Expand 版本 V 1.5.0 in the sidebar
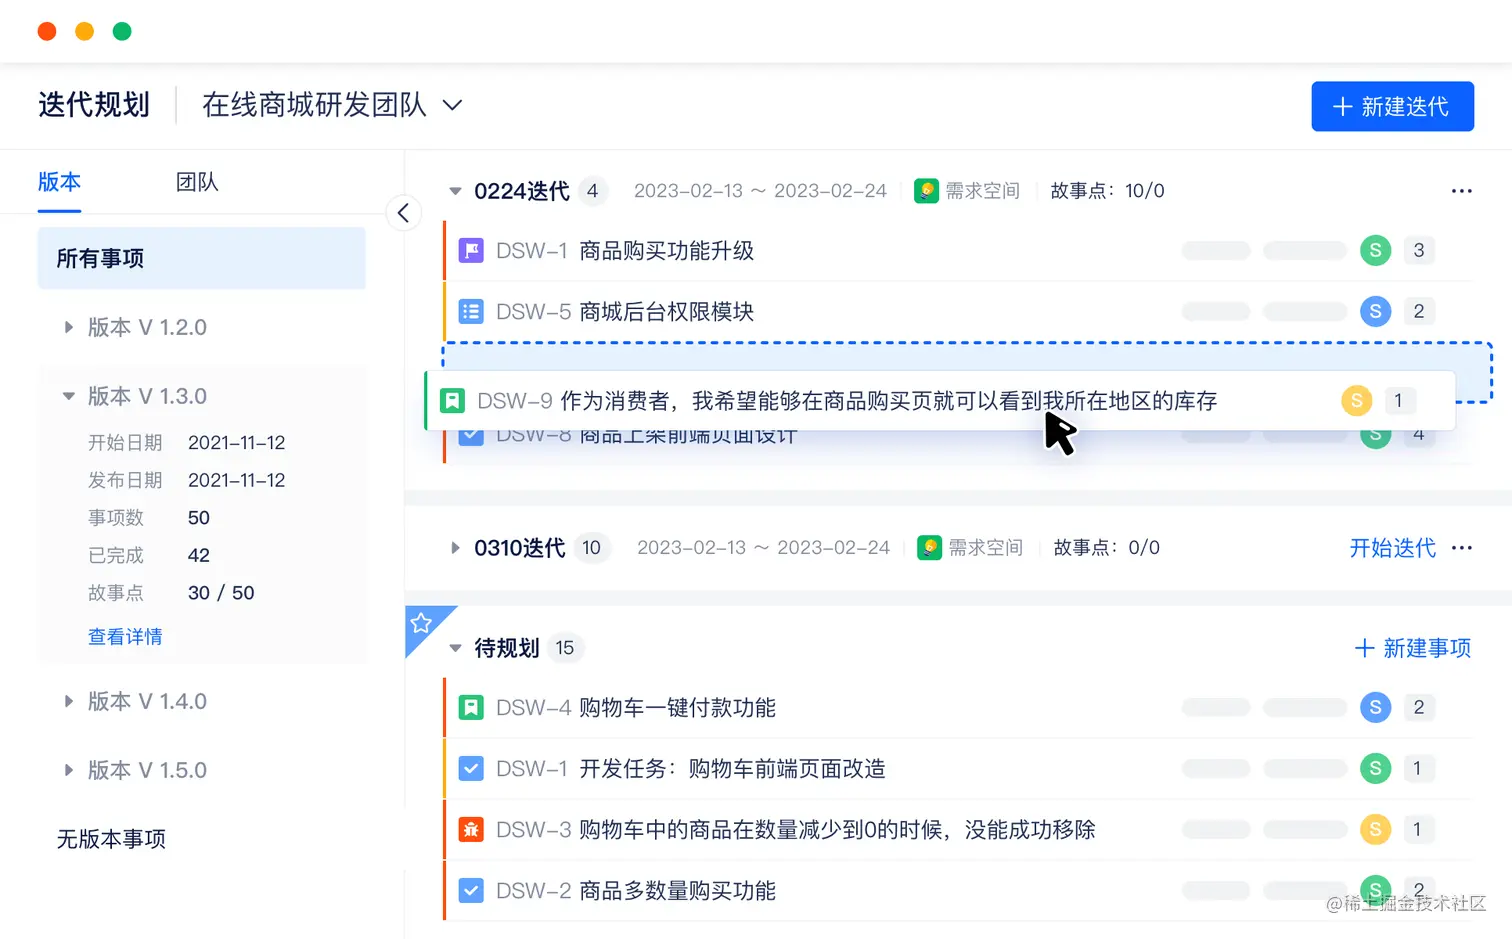Image resolution: width=1512 pixels, height=939 pixels. [x=68, y=770]
